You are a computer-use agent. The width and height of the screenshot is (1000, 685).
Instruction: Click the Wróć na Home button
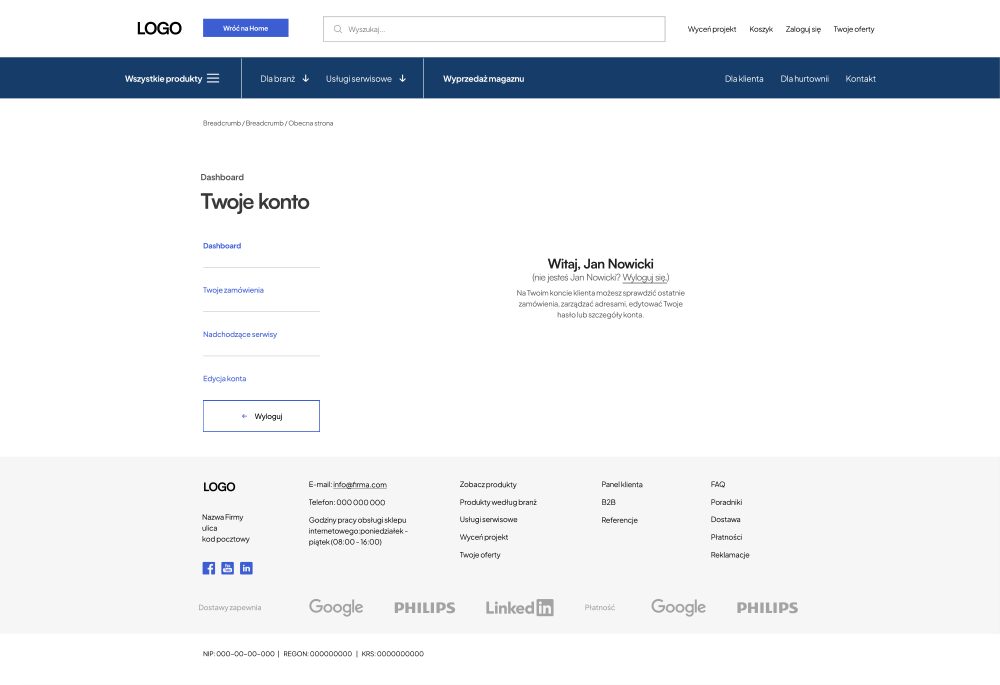(246, 28)
